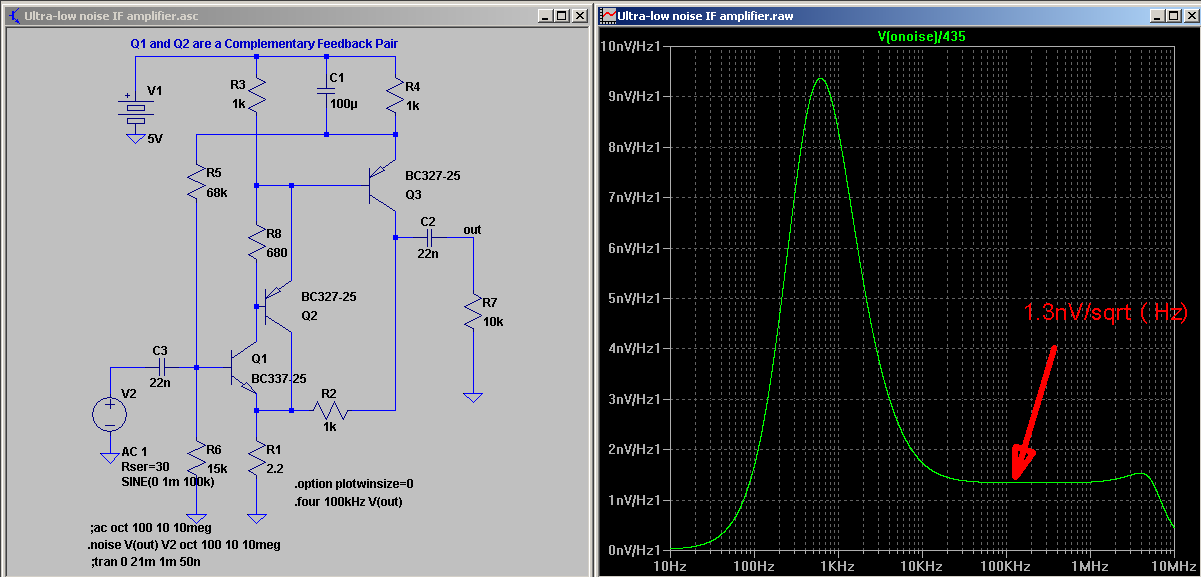Click the 'out' net label
1201x577 pixels.
[x=472, y=230]
